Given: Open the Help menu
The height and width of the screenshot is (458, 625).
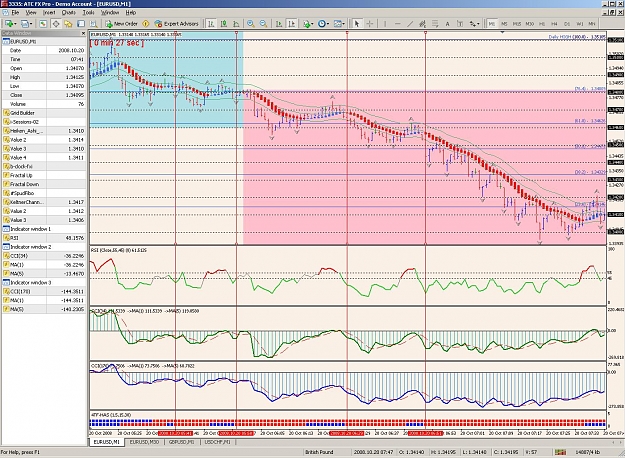Looking at the screenshot, I should 131,13.
